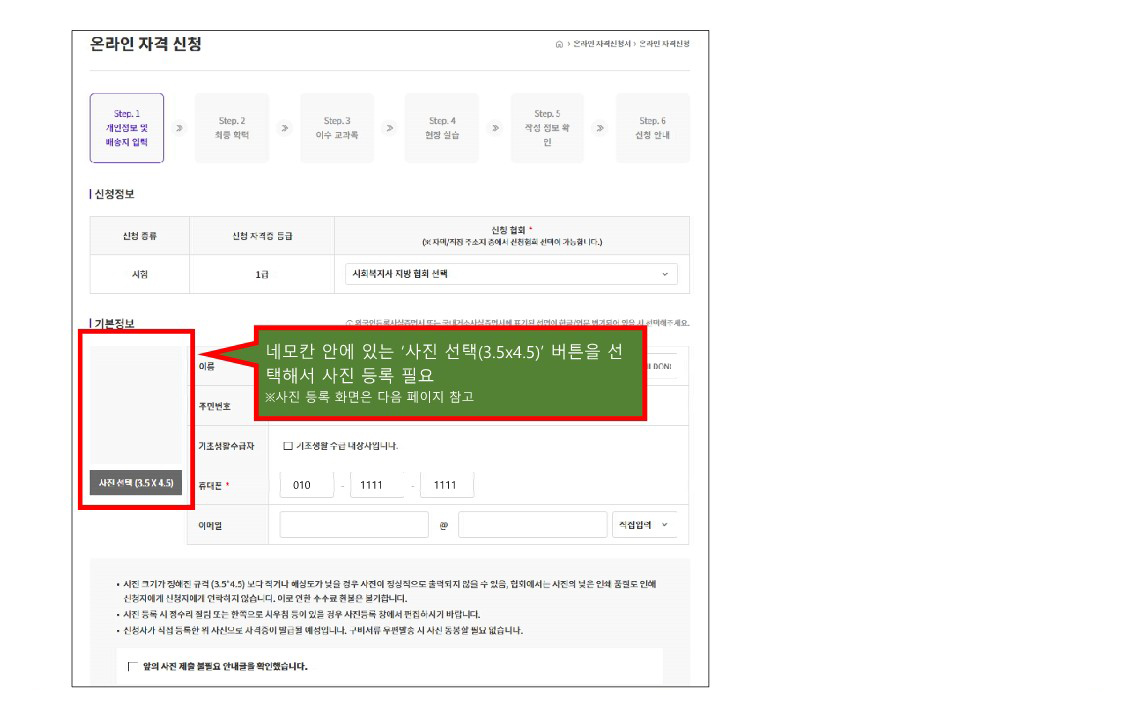Click the phone prefix field showing 010
This screenshot has width=1123, height=718.
[x=307, y=485]
